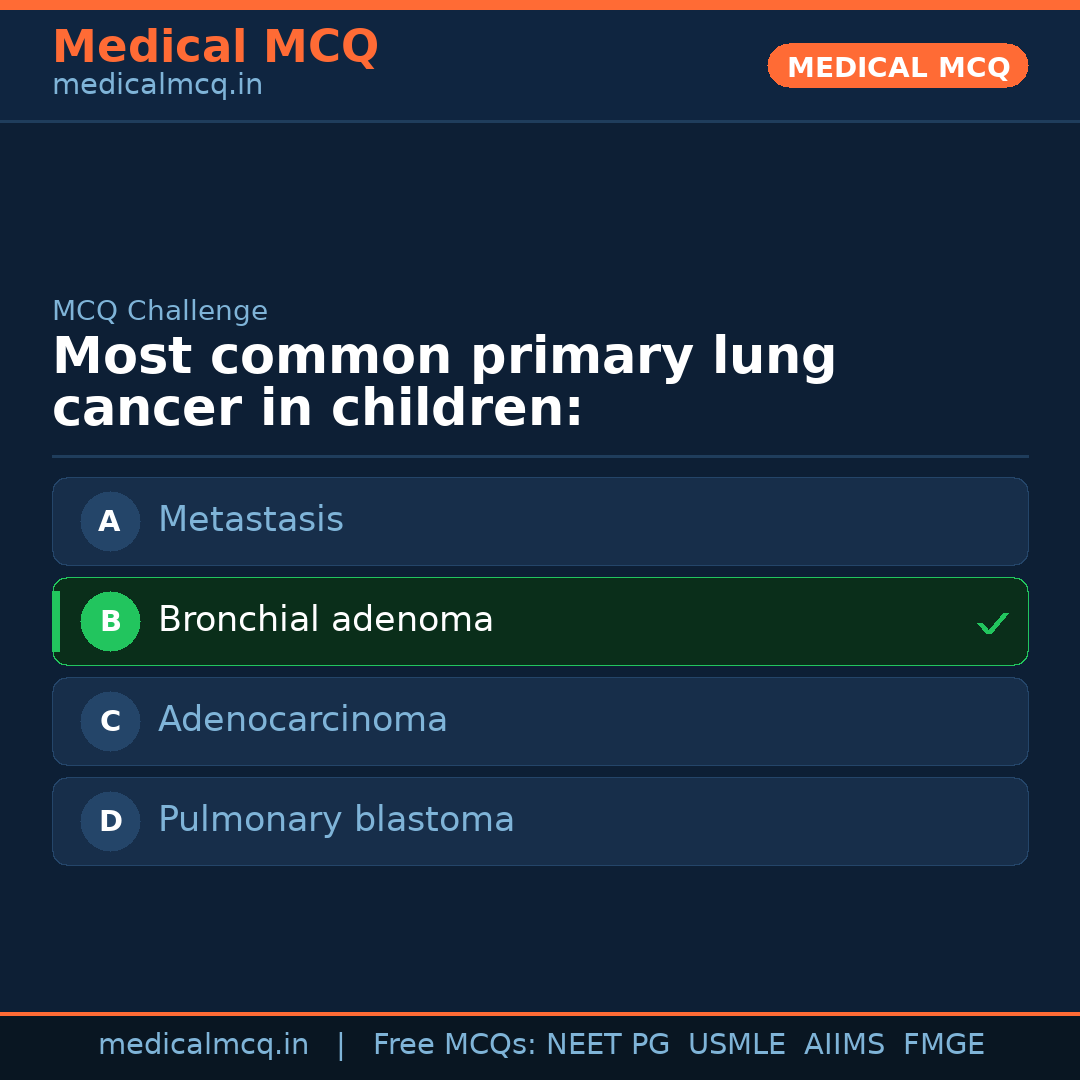Click the green checkmark icon
Image resolution: width=1080 pixels, height=1080 pixels.
(x=992, y=623)
